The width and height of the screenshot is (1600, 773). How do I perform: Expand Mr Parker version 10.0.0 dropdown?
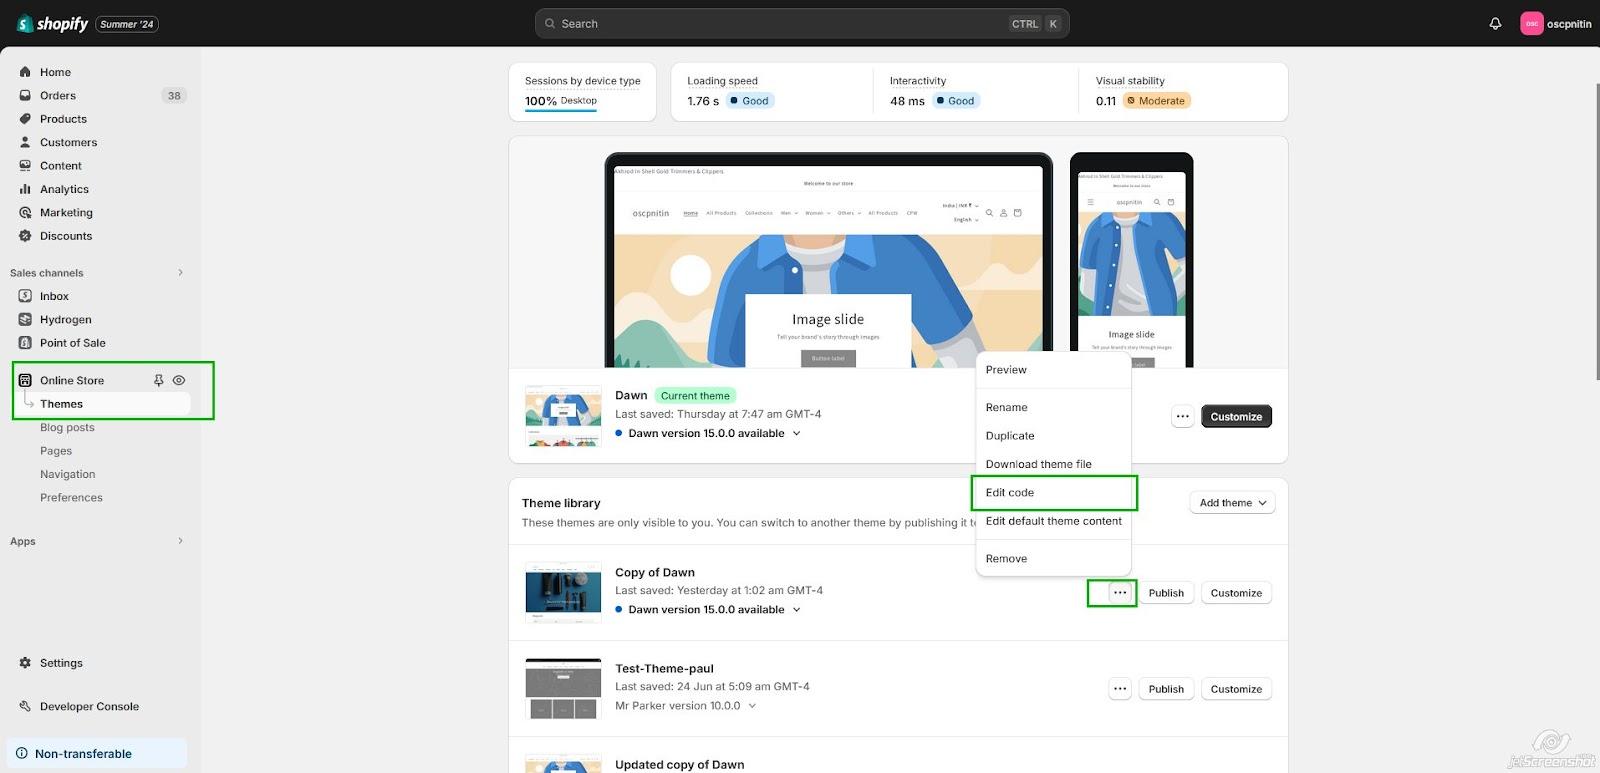tap(752, 706)
